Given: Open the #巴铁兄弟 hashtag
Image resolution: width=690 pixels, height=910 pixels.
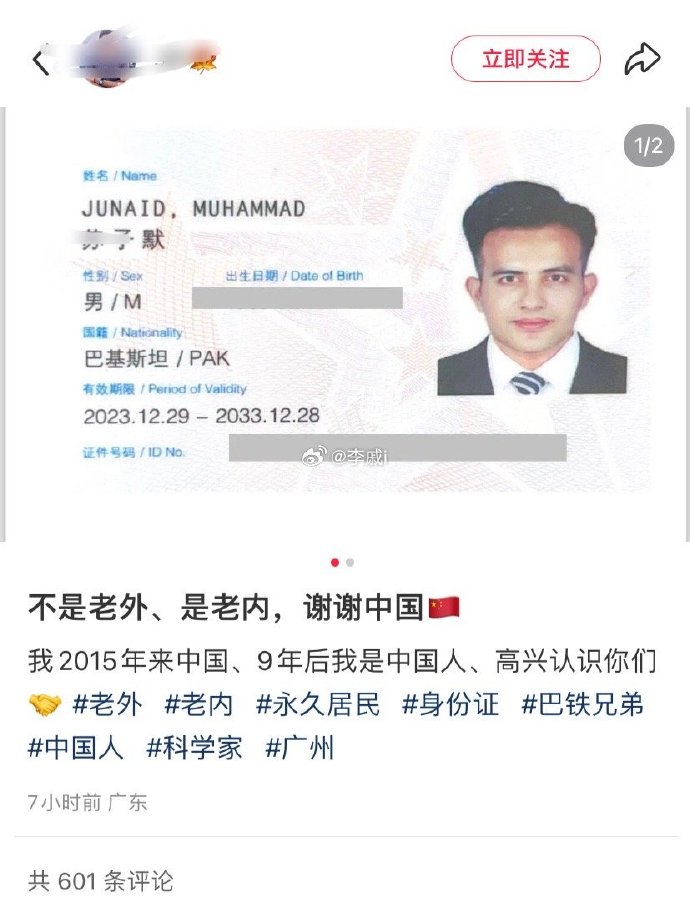Looking at the screenshot, I should tap(583, 705).
